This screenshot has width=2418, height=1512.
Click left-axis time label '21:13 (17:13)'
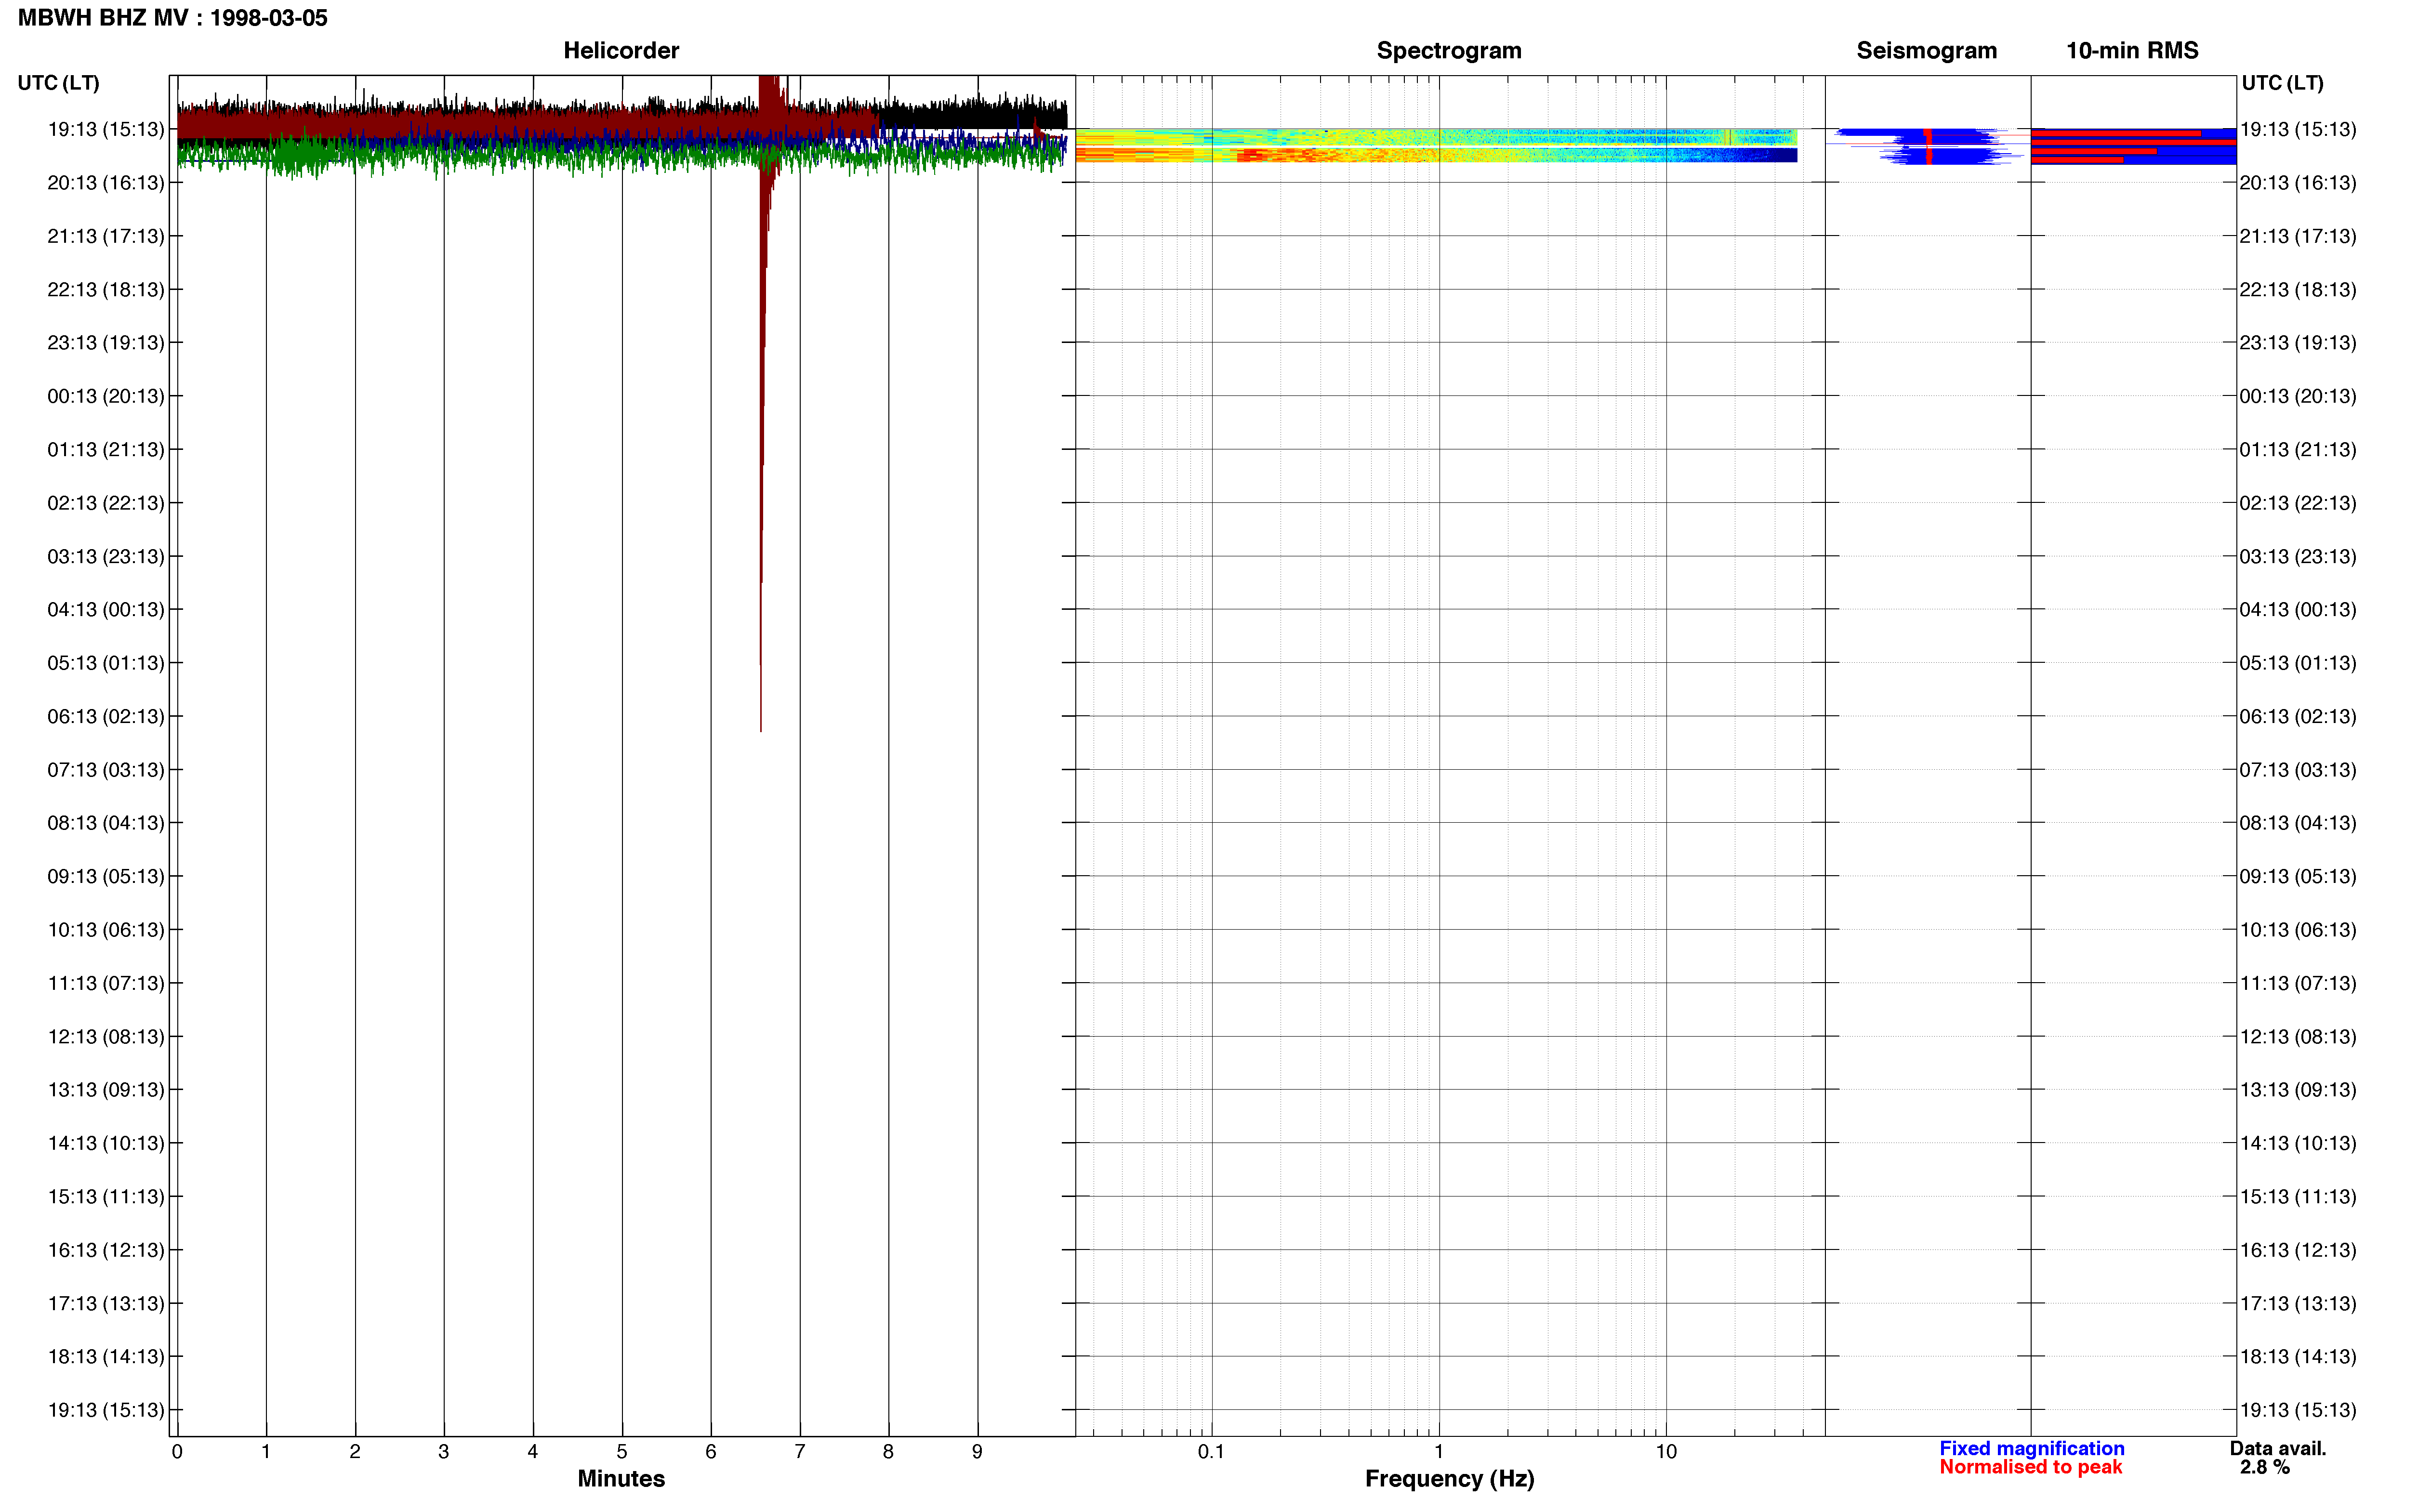[105, 236]
